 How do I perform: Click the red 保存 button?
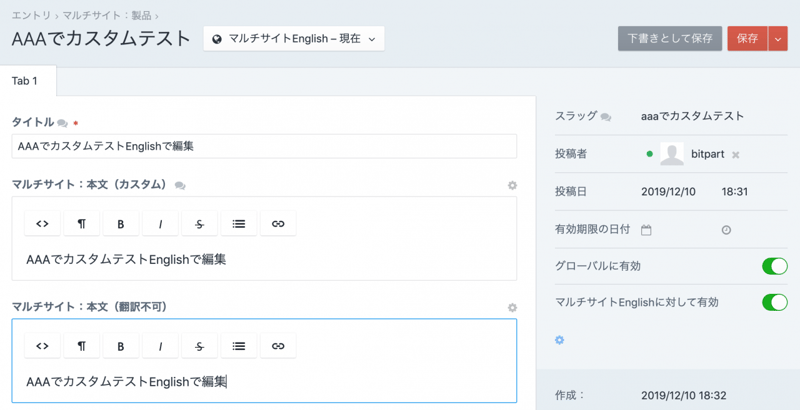(x=746, y=39)
